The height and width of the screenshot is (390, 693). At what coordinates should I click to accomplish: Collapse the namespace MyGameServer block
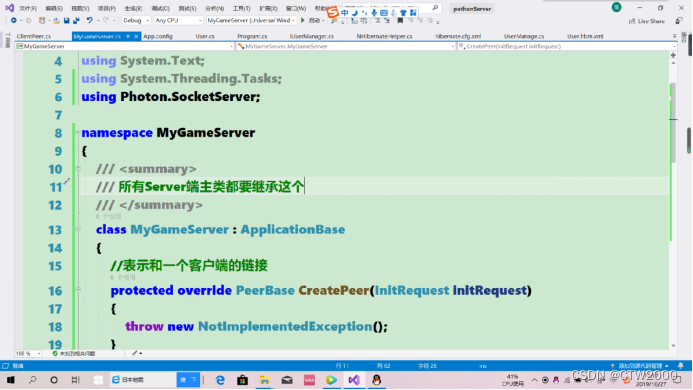(x=78, y=133)
